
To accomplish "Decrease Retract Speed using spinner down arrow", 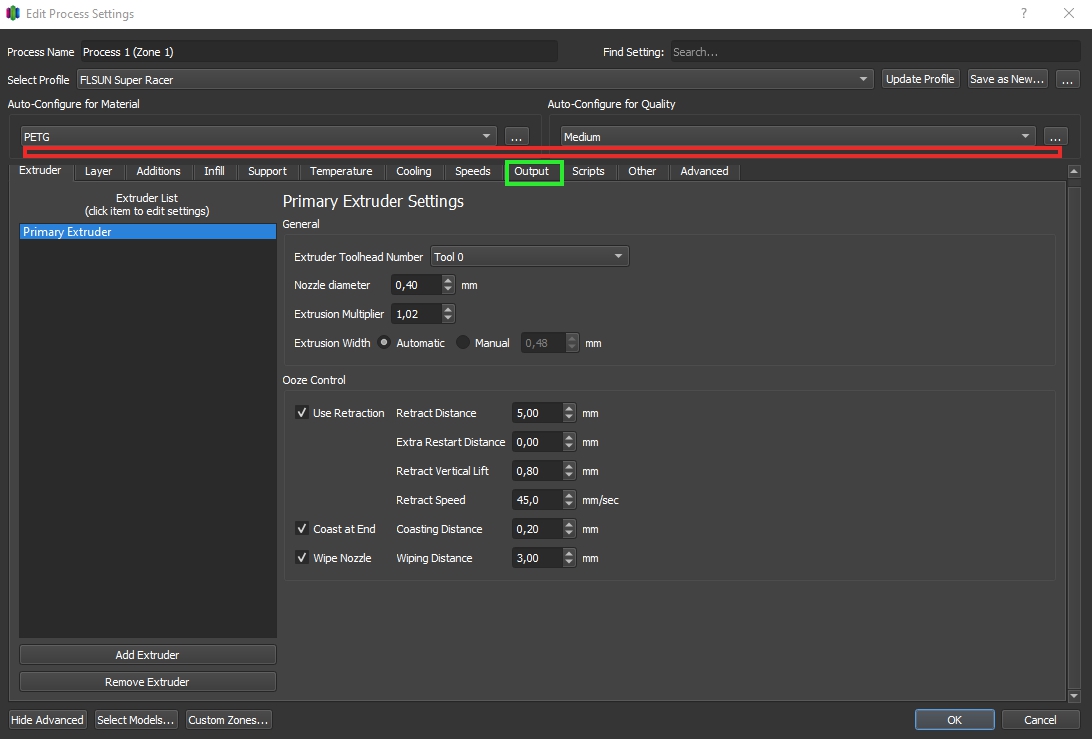I will click(569, 505).
